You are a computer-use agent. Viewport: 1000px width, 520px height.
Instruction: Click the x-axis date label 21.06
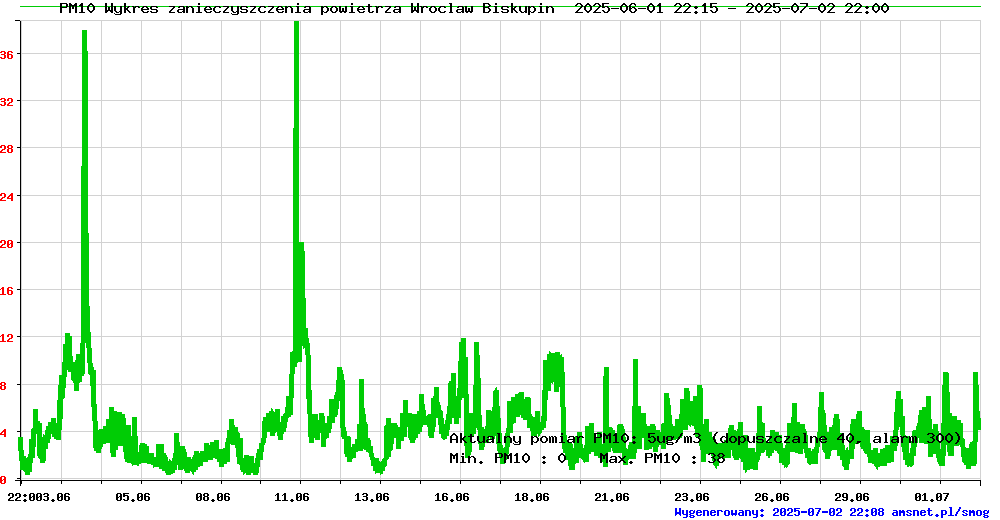tap(612, 497)
